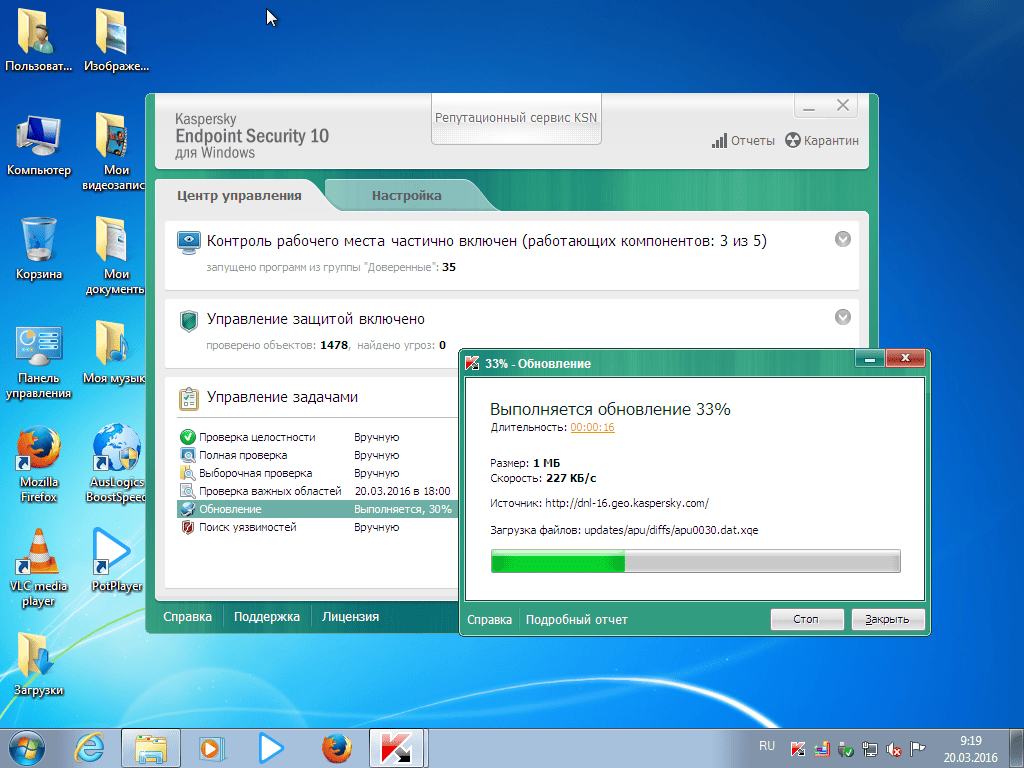The image size is (1024, 768).
Task: Open Reports bar-chart icon in Kaspersky
Action: click(719, 140)
